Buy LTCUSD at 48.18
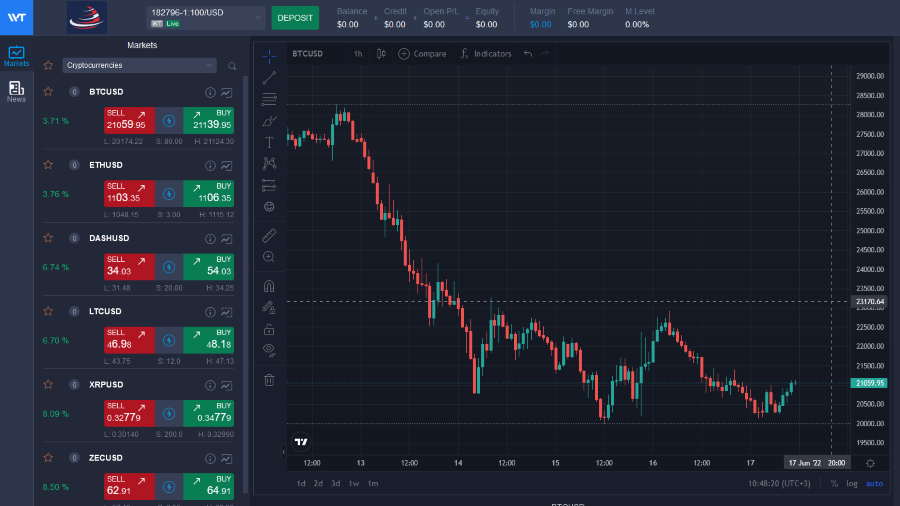 click(208, 340)
